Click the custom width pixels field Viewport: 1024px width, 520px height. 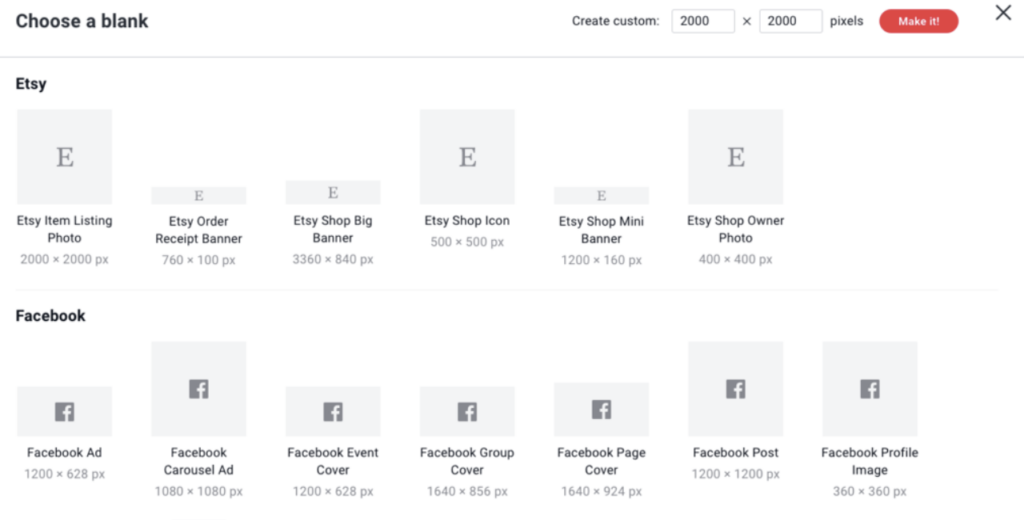tap(703, 21)
